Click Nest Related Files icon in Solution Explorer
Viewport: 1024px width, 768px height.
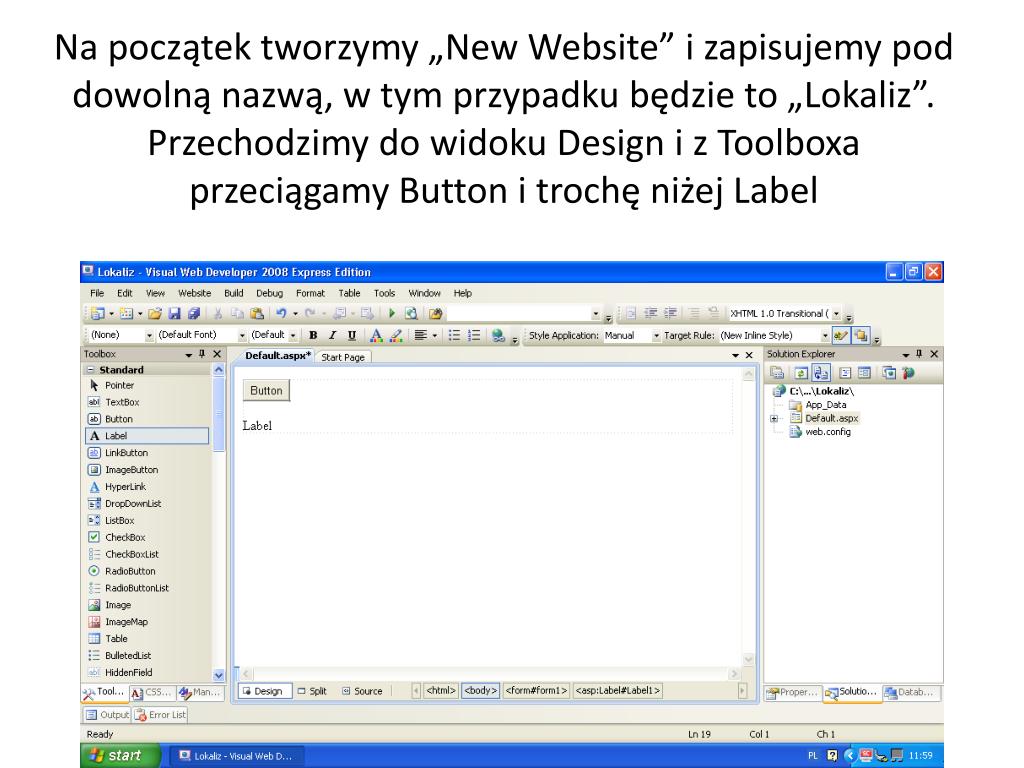pyautogui.click(x=821, y=373)
